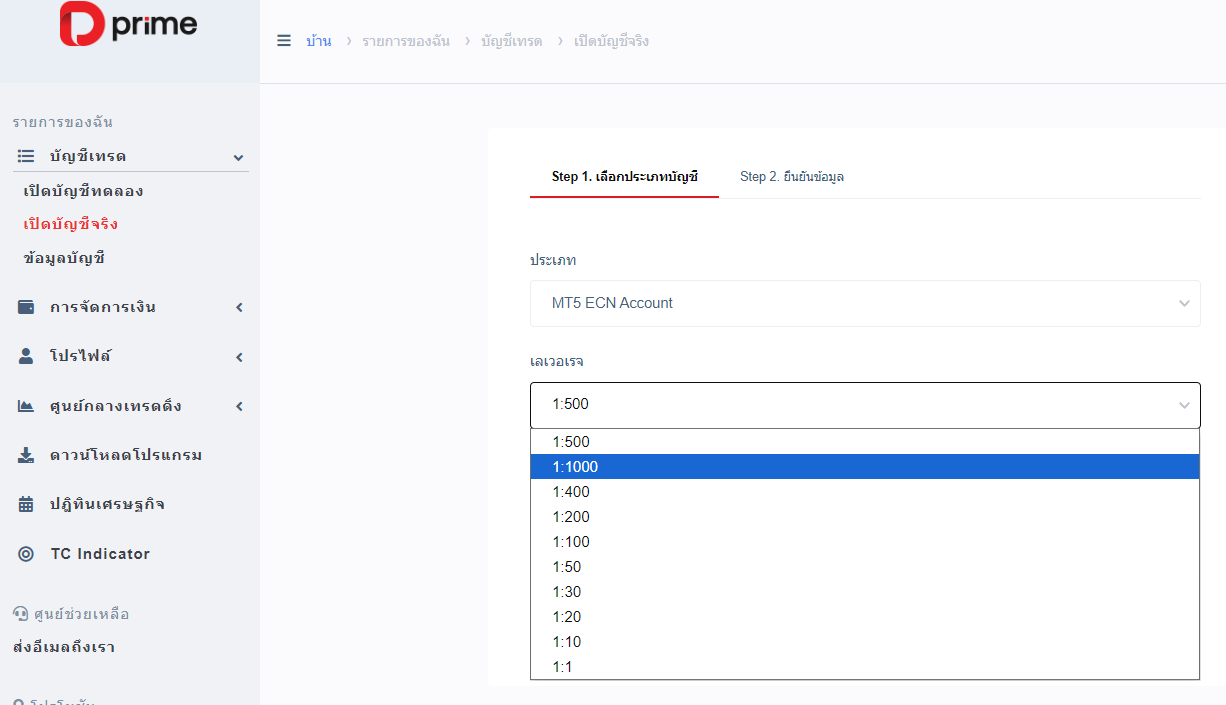Image resolution: width=1226 pixels, height=705 pixels.
Task: Click ส่งอีเมลถึงเรา email us link
Action: tap(64, 647)
